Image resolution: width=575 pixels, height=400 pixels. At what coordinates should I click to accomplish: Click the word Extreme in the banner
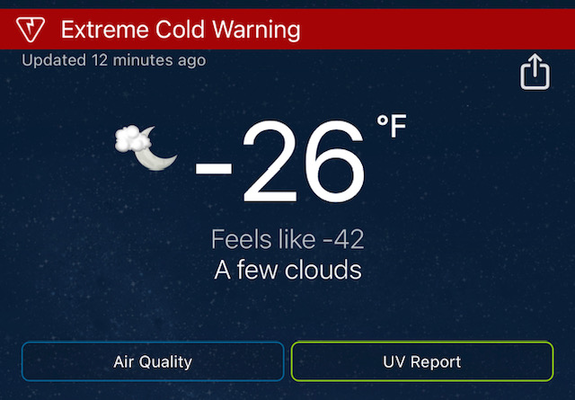tap(105, 29)
